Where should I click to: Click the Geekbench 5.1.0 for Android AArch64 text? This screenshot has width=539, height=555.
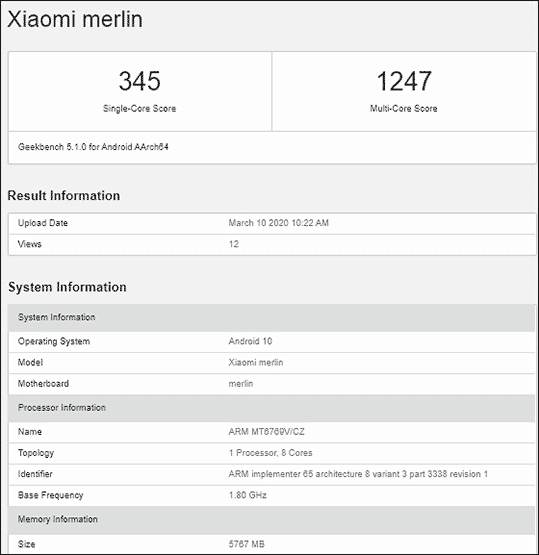93,147
